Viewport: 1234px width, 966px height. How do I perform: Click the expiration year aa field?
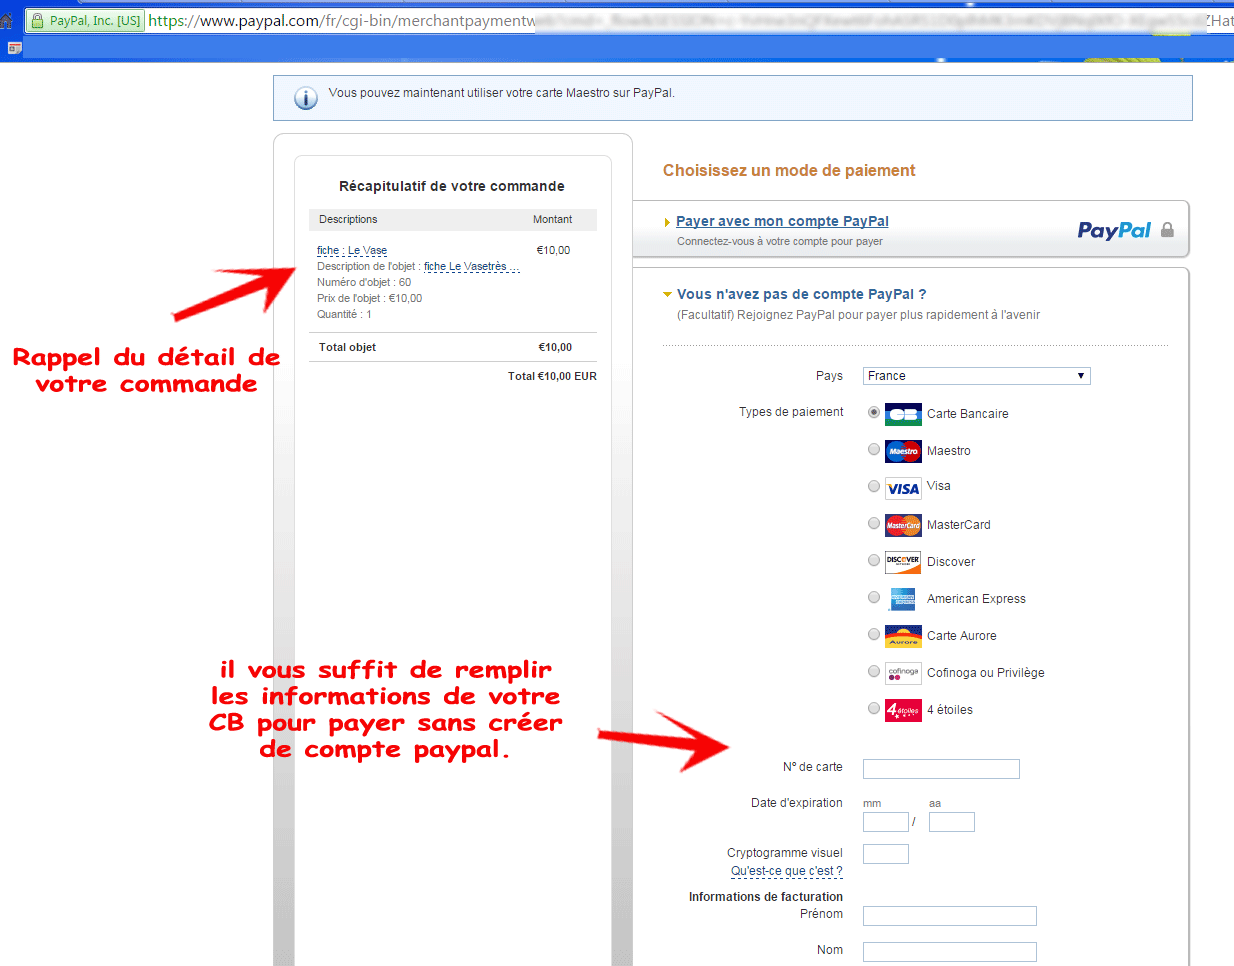[952, 822]
